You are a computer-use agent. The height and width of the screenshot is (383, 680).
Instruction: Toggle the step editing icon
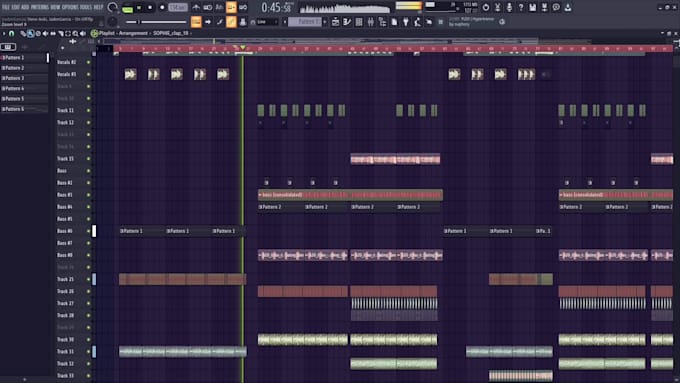coord(219,22)
